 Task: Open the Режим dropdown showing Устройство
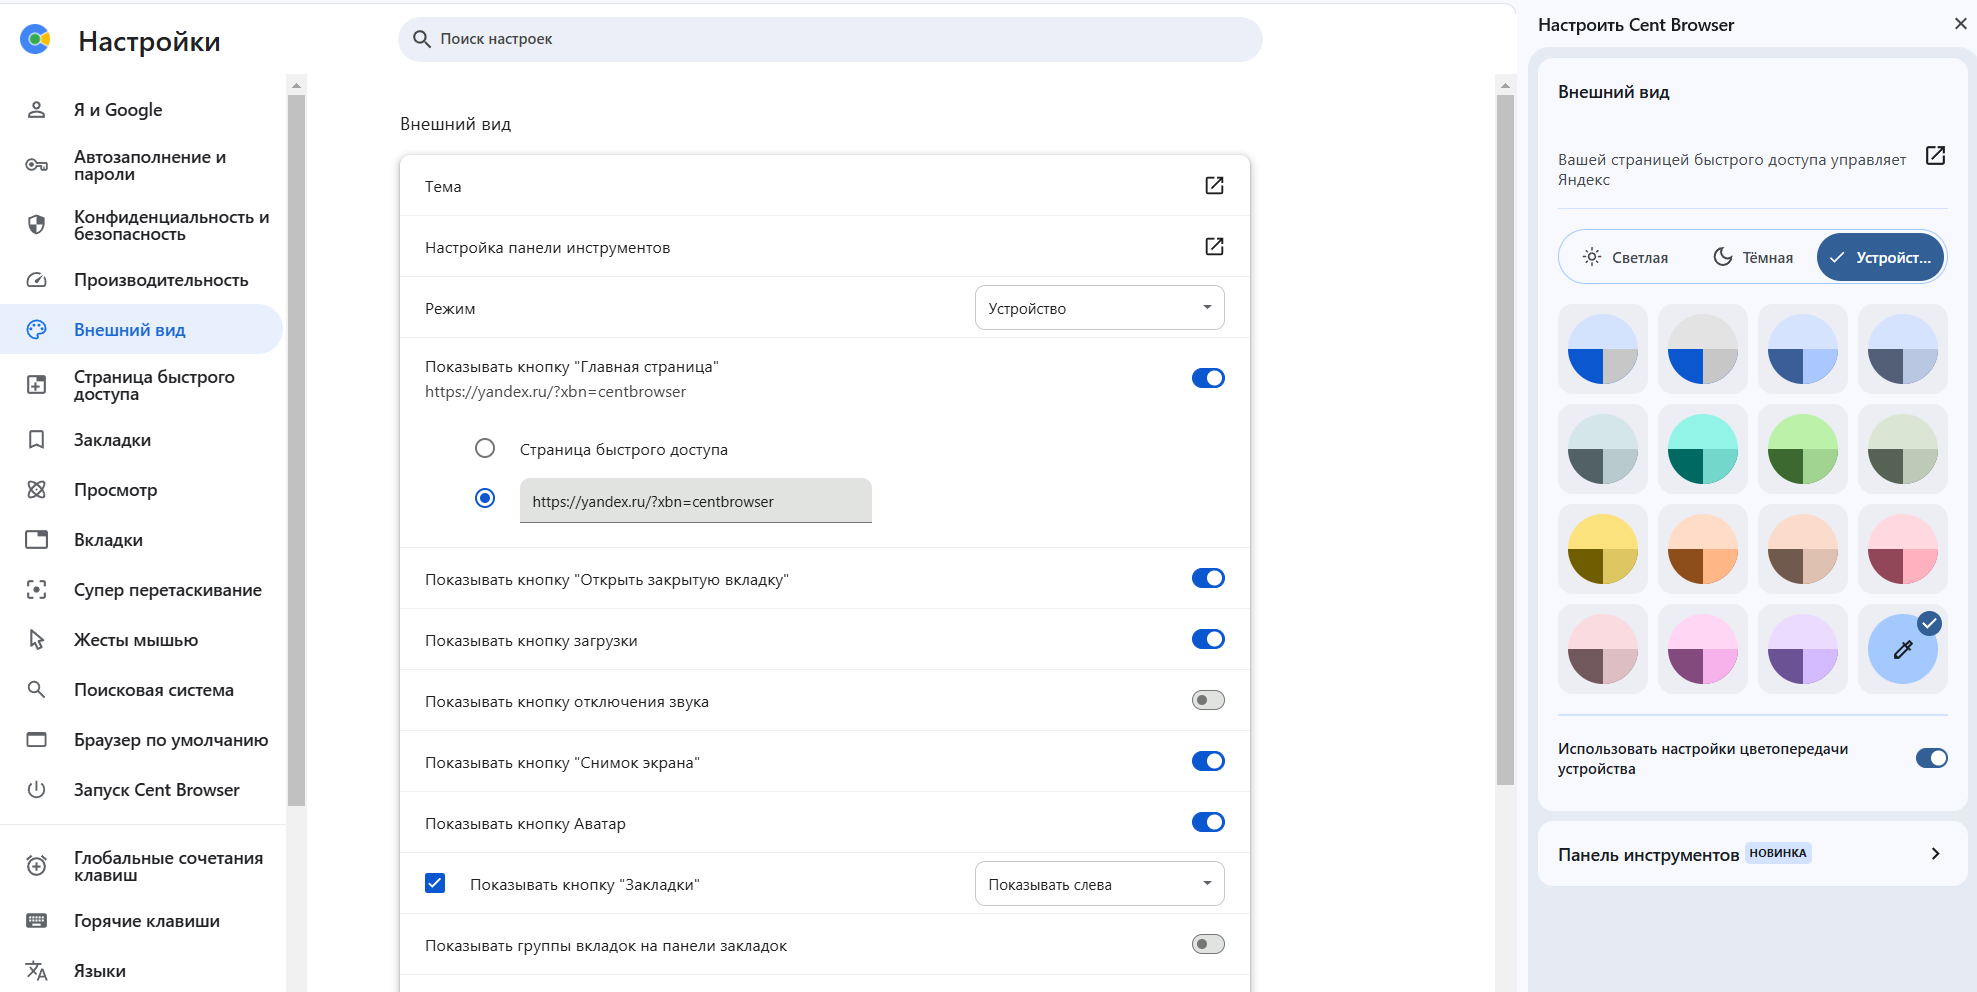click(x=1099, y=308)
